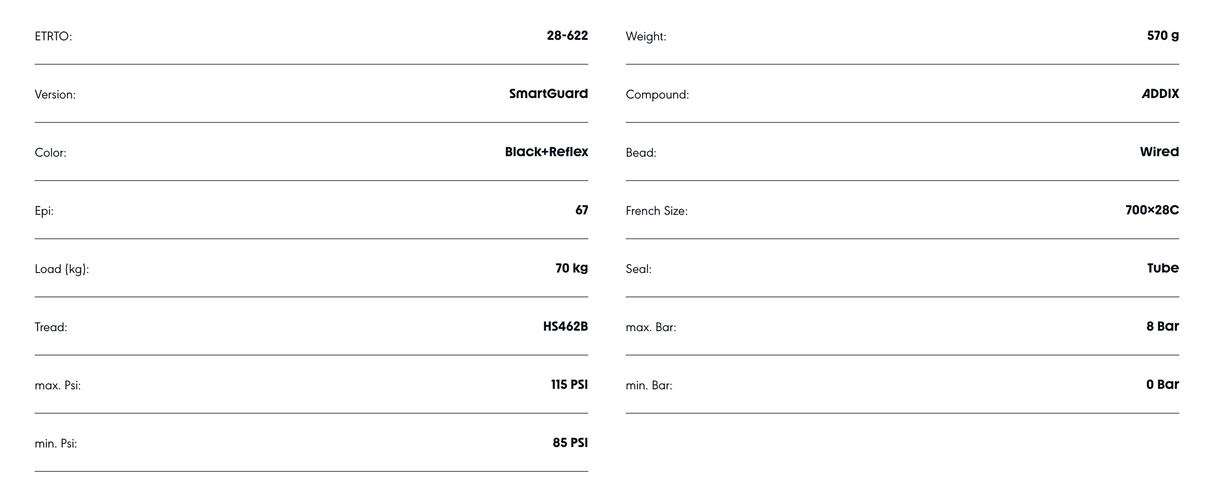Click the Tread: label

click(x=51, y=327)
